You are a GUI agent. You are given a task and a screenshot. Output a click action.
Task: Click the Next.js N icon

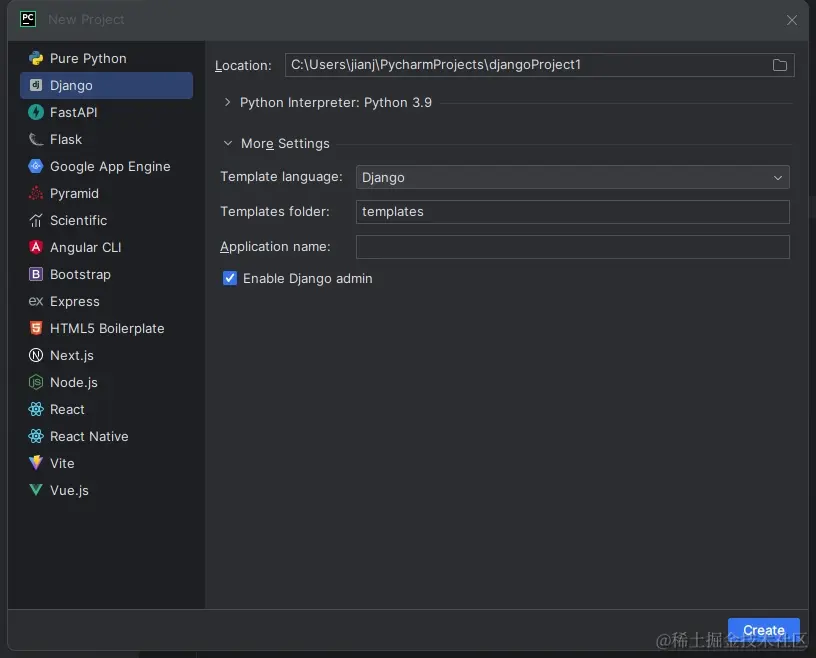pyautogui.click(x=36, y=356)
